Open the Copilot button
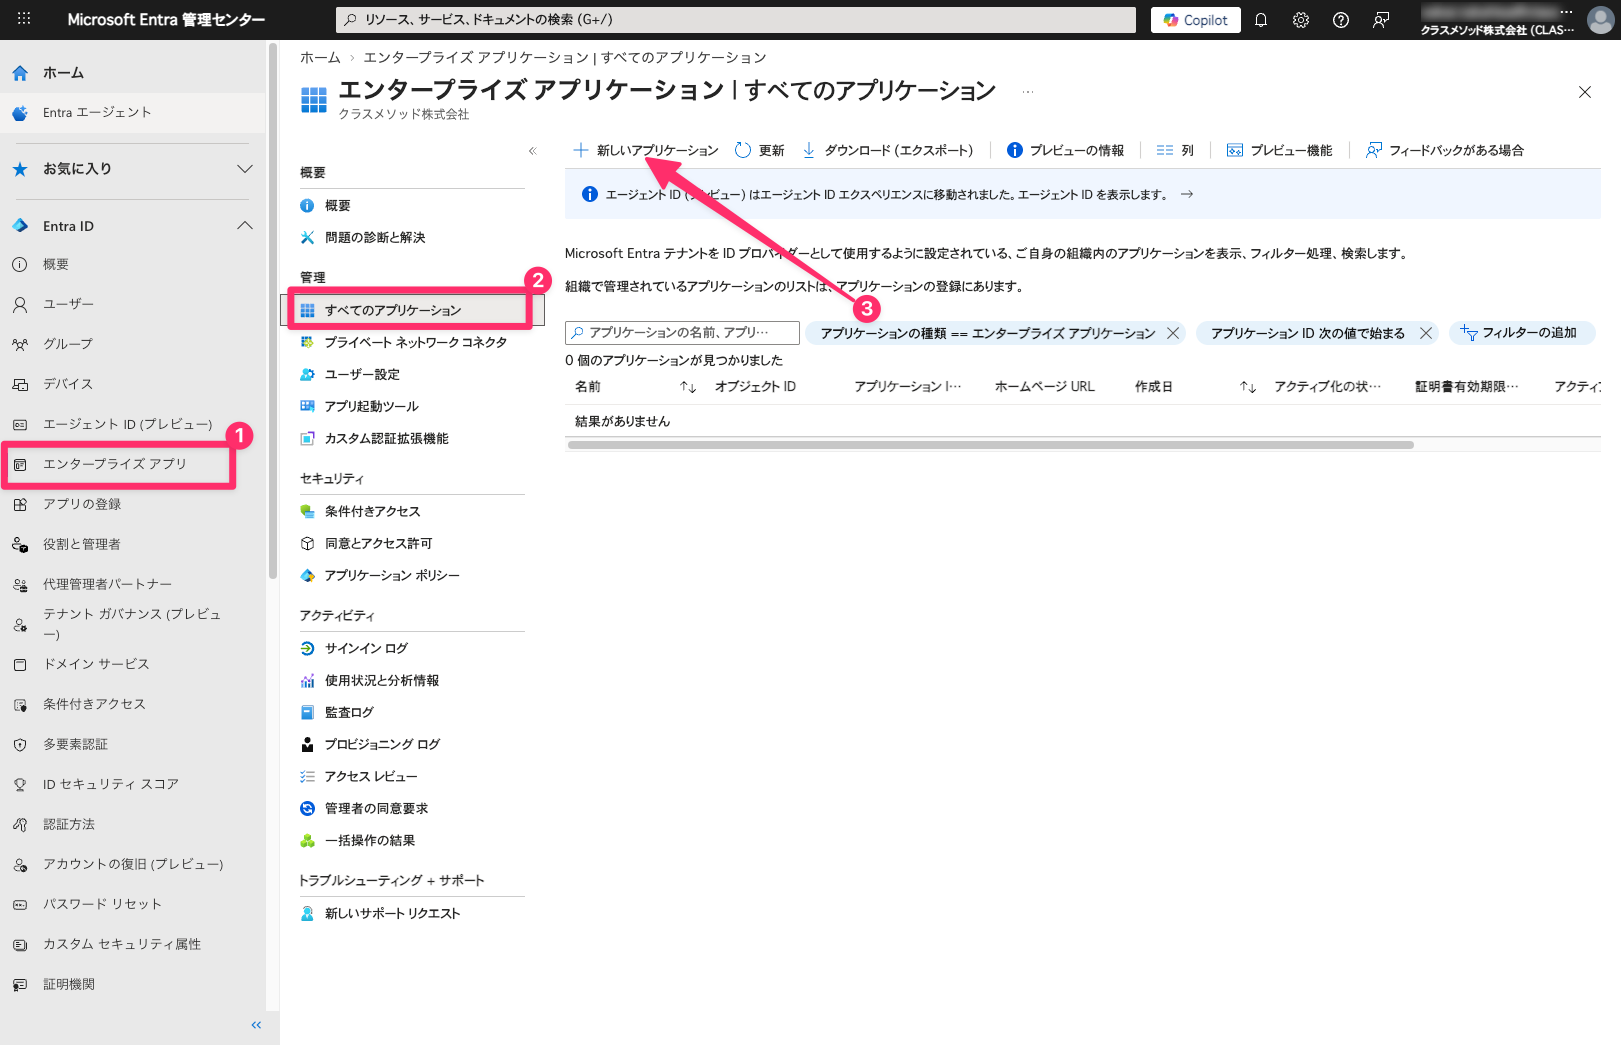This screenshot has width=1621, height=1045. pos(1196,20)
